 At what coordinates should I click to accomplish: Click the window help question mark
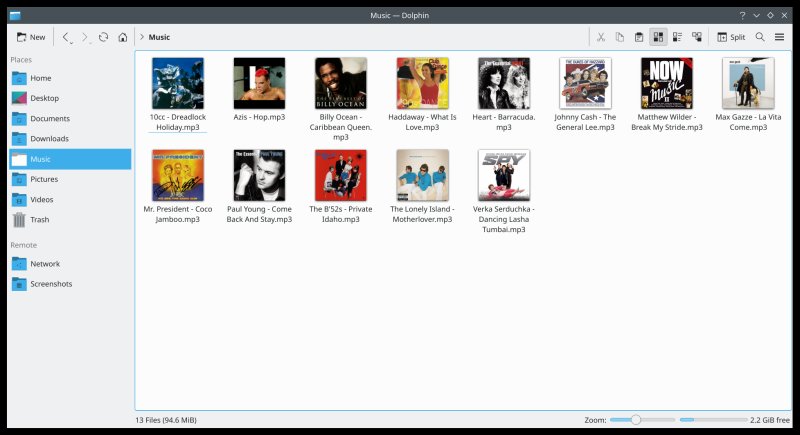[x=742, y=15]
